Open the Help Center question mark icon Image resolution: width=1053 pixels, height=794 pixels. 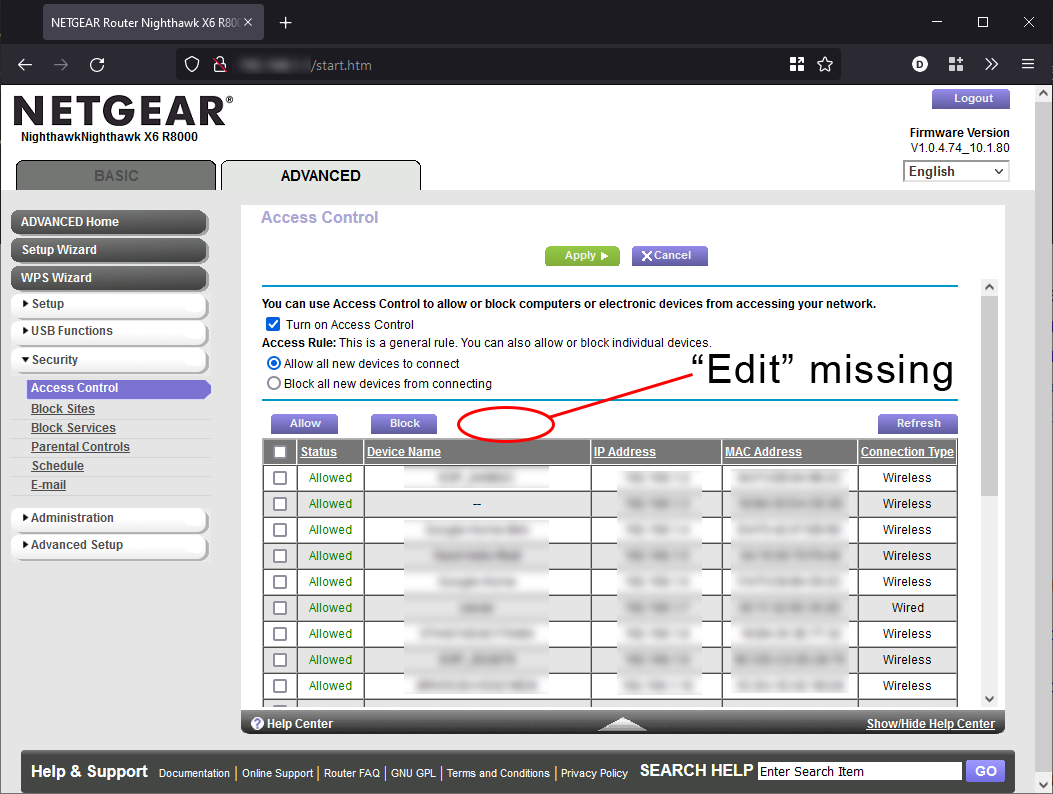(x=259, y=723)
